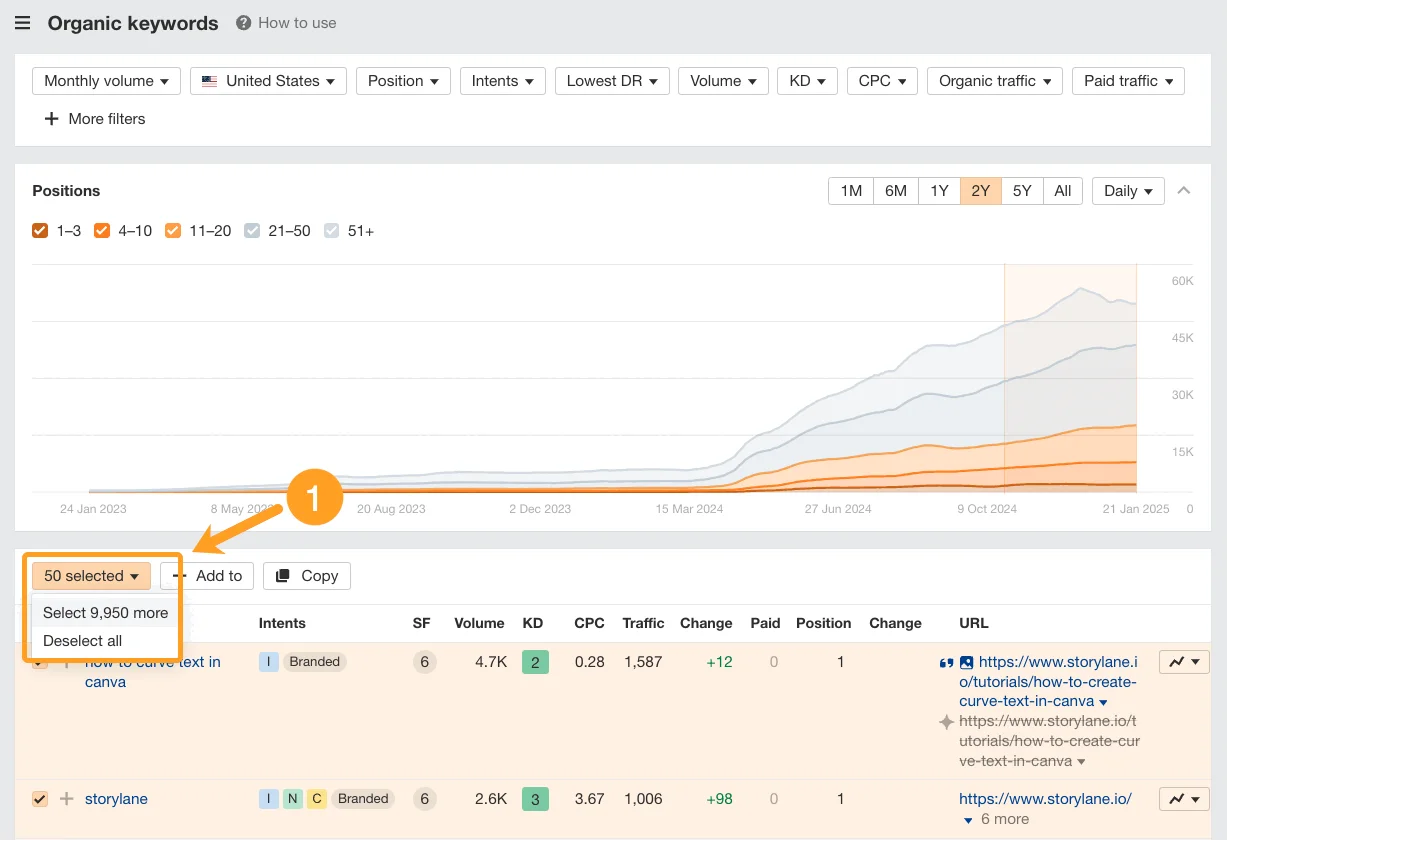Viewport: 1410px width, 851px height.
Task: Open the Daily granularity dropdown
Action: pyautogui.click(x=1127, y=190)
